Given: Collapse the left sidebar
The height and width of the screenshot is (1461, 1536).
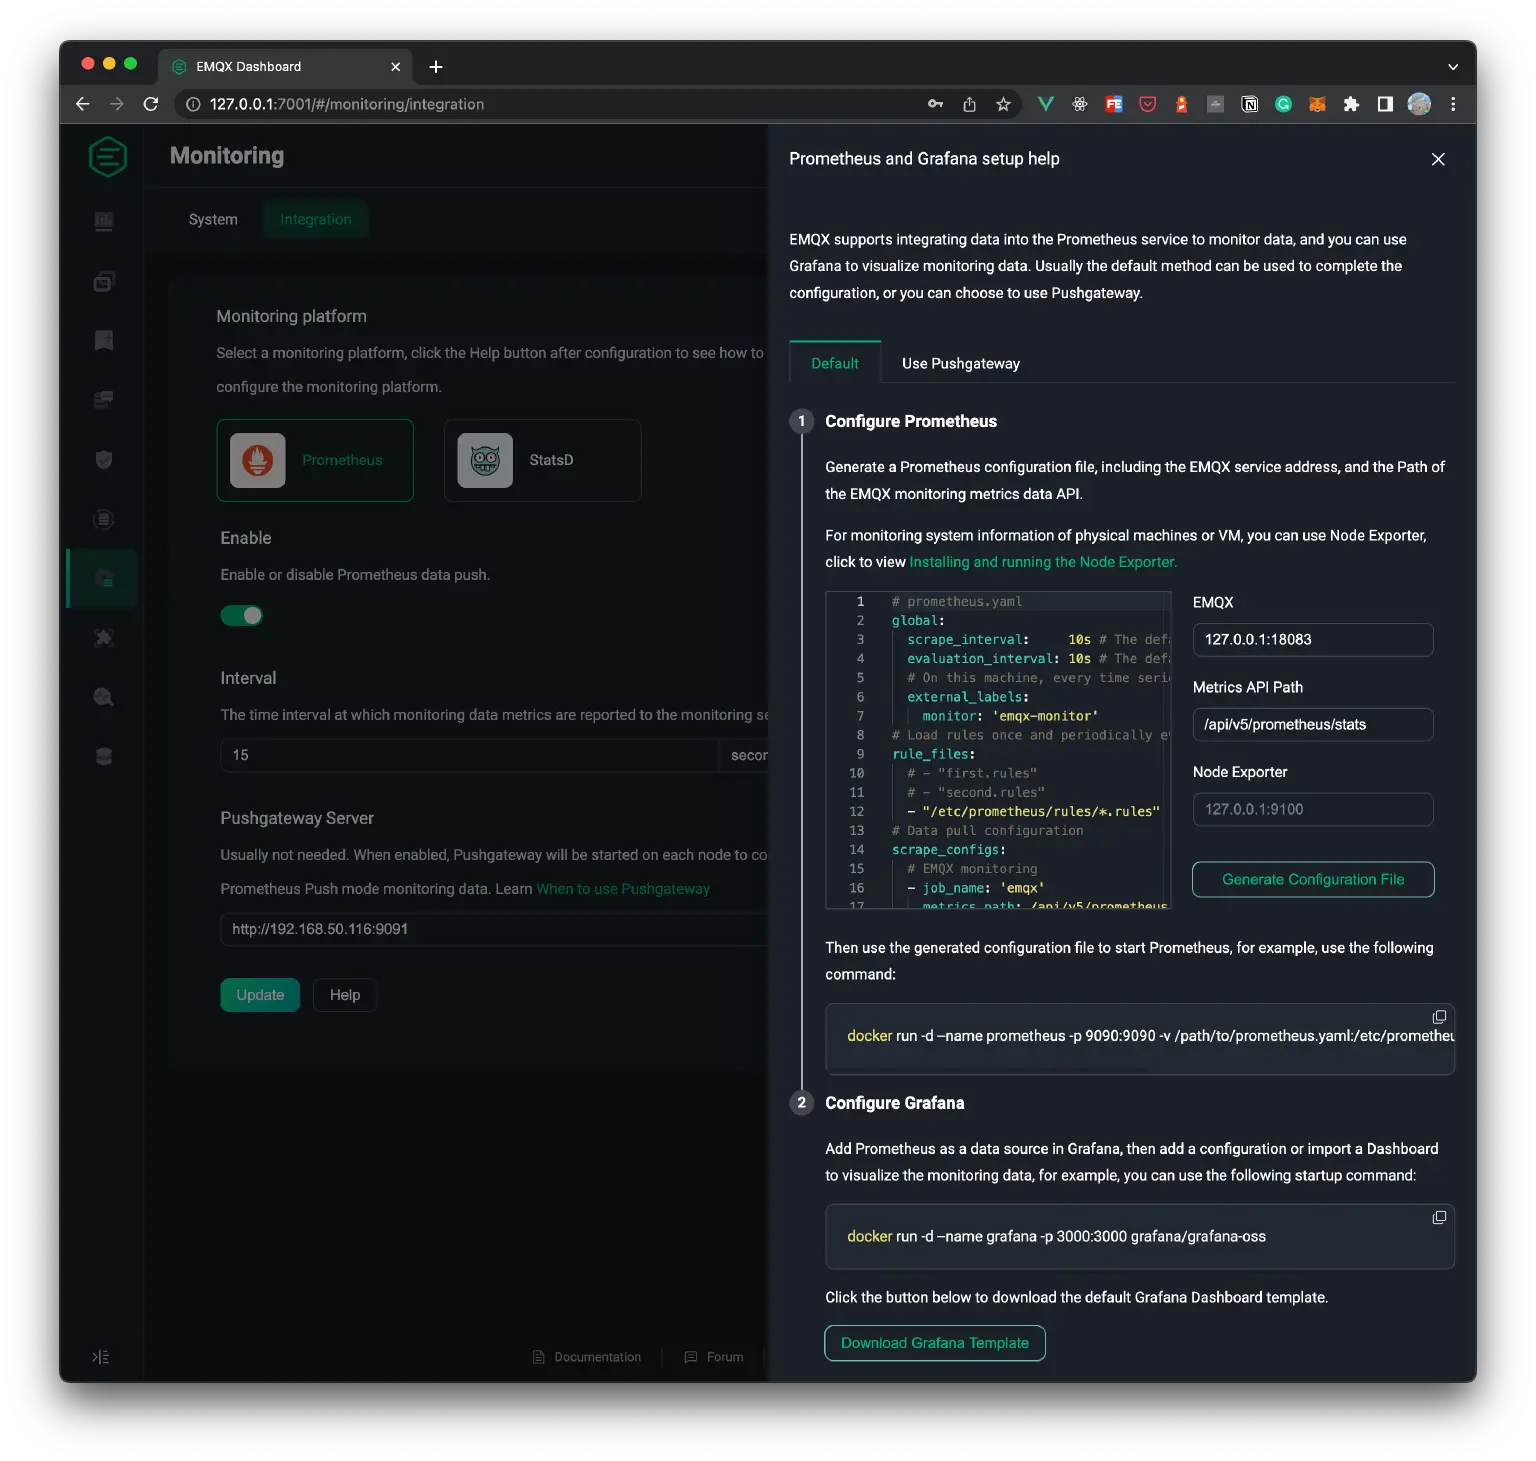Looking at the screenshot, I should (x=100, y=1356).
